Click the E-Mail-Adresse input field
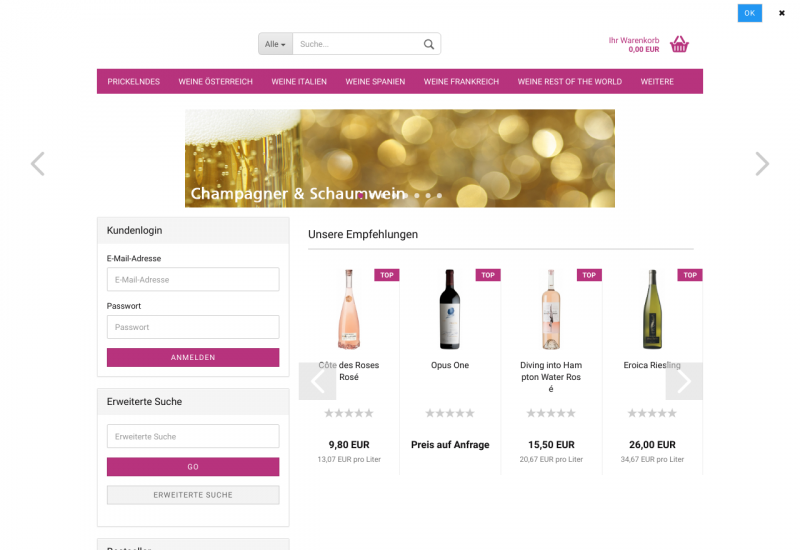Image resolution: width=800 pixels, height=550 pixels. [x=193, y=280]
